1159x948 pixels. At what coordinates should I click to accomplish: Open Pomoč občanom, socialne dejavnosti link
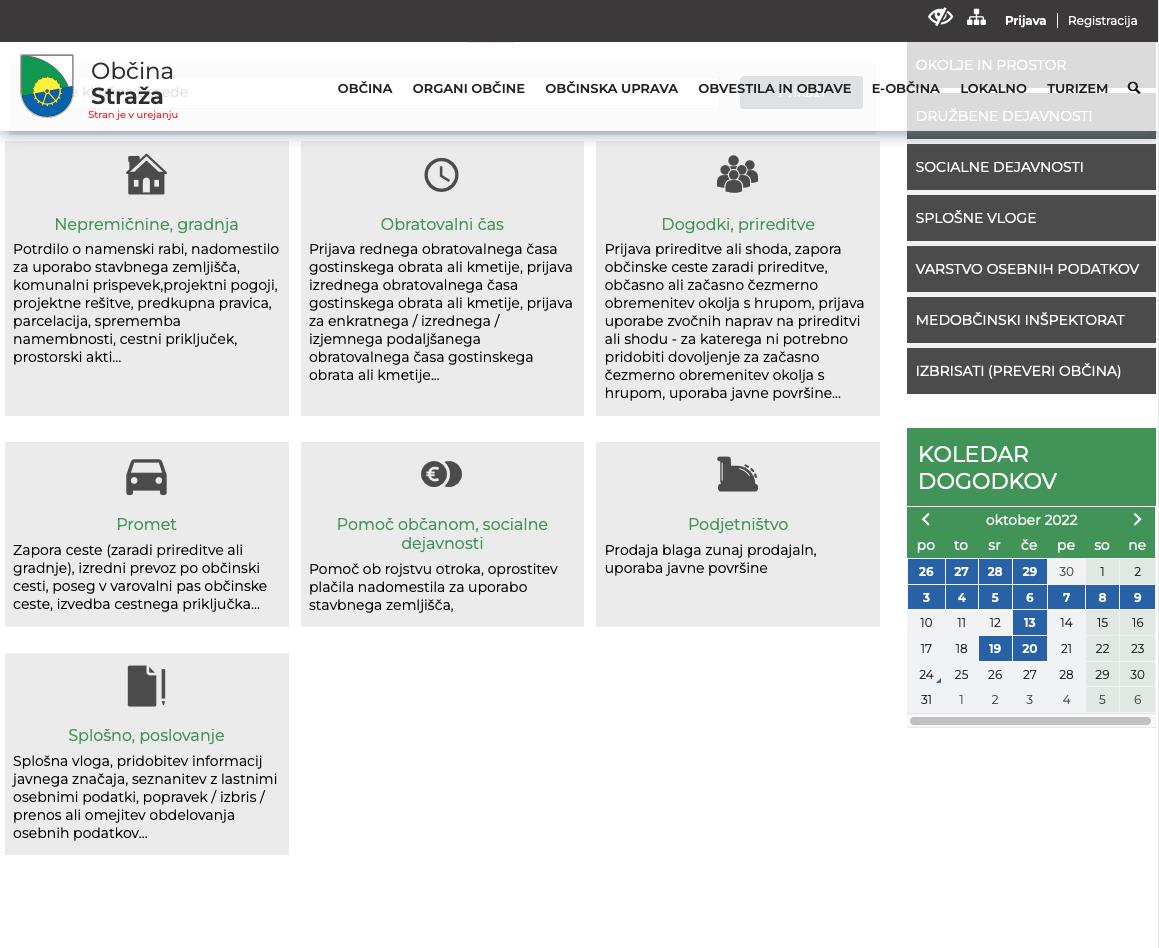(442, 533)
